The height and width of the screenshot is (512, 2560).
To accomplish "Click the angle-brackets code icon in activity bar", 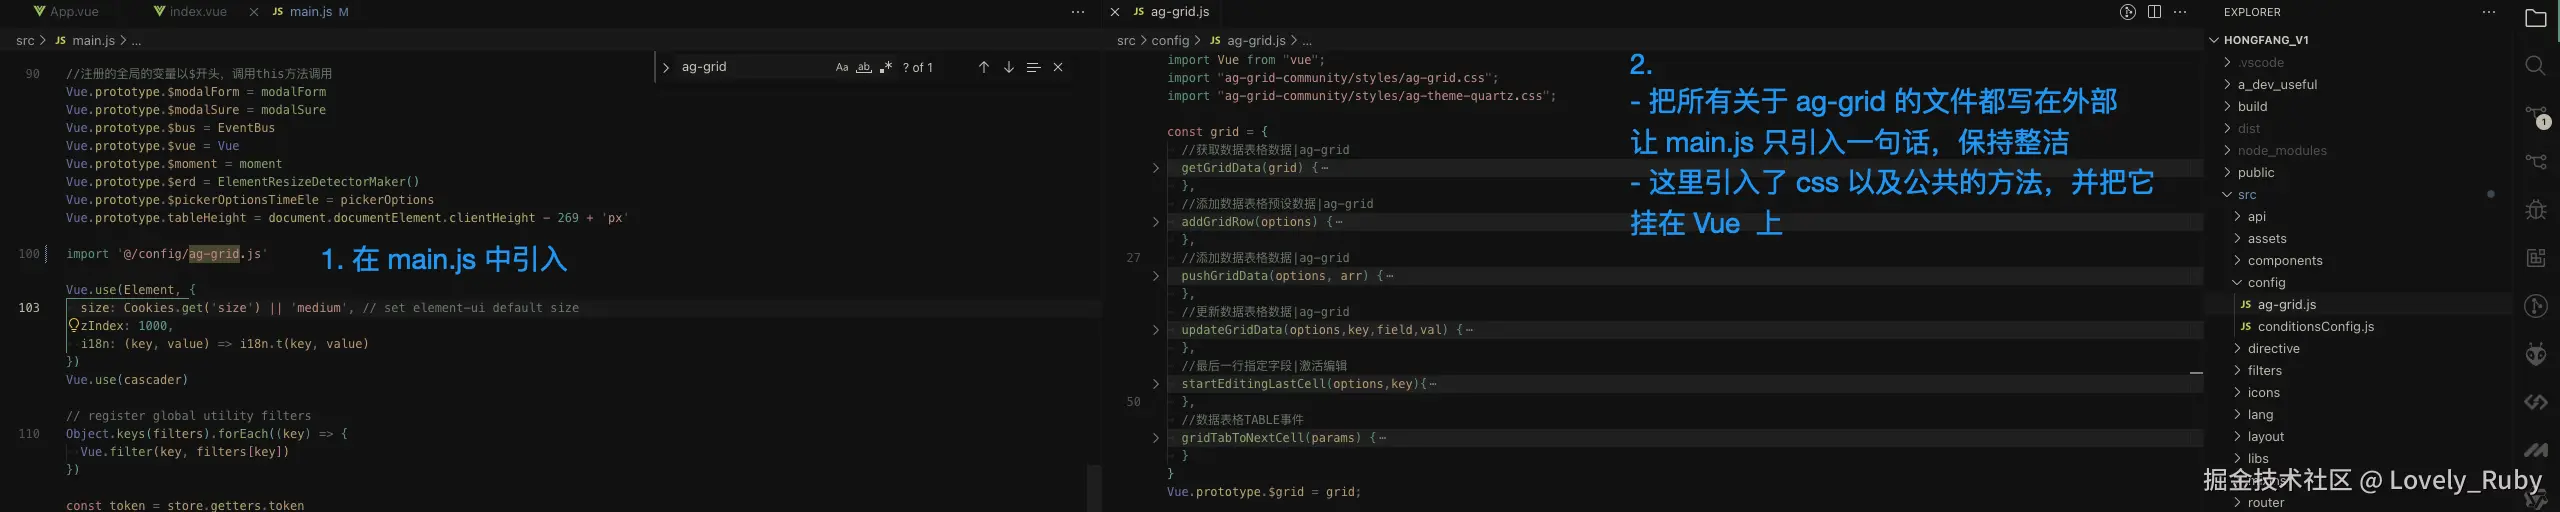I will click(2535, 402).
